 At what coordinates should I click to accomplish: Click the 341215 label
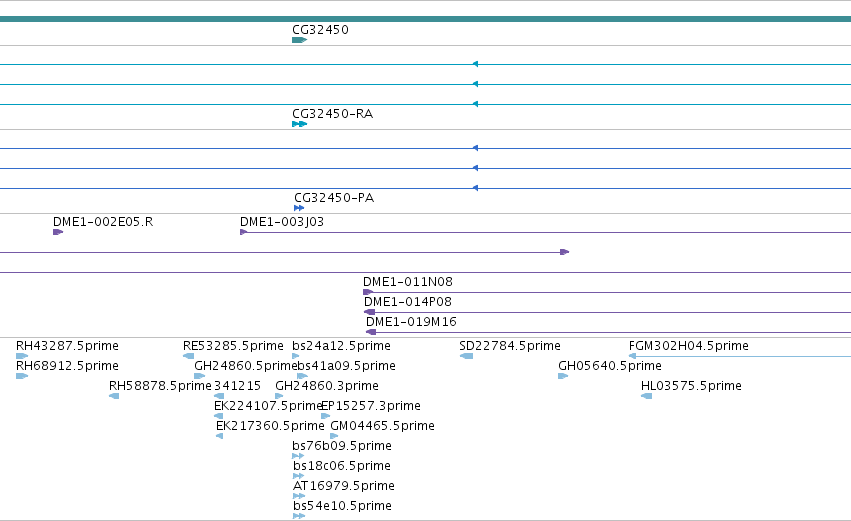click(237, 386)
